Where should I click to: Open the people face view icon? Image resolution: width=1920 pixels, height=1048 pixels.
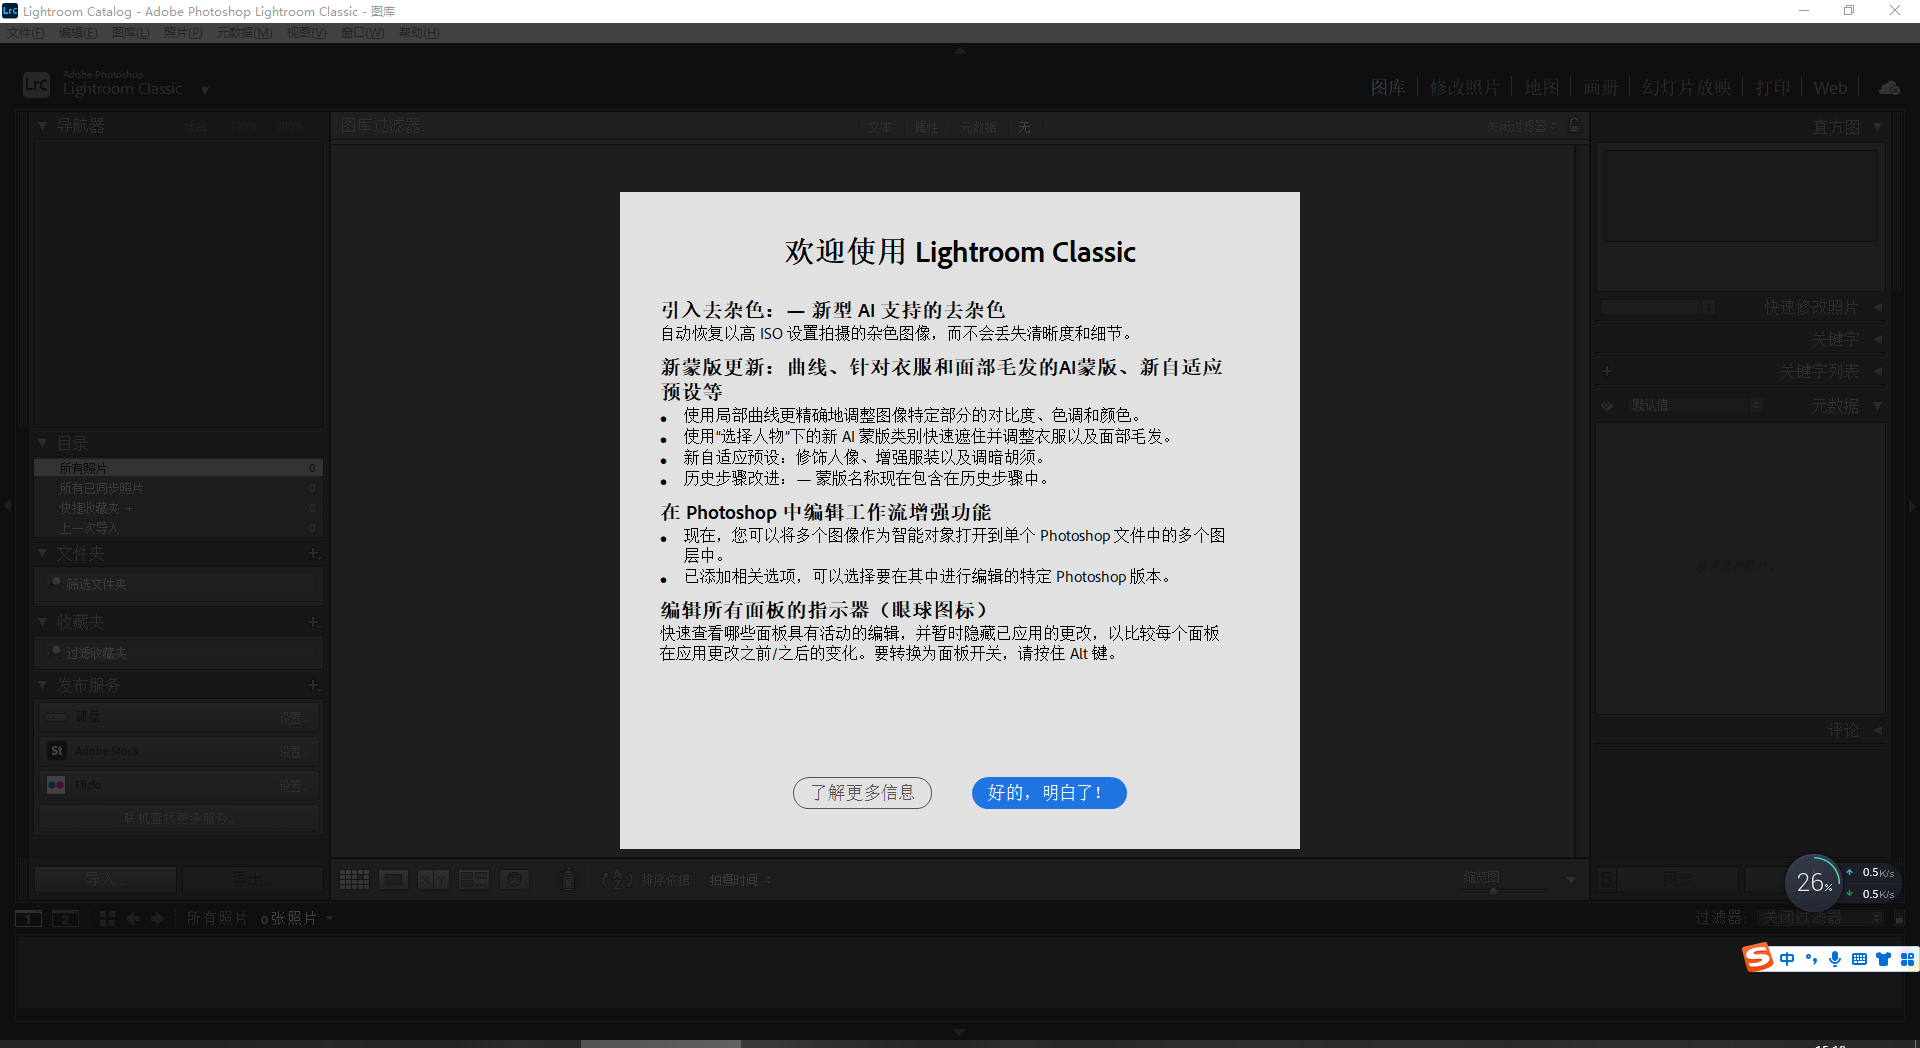(514, 880)
